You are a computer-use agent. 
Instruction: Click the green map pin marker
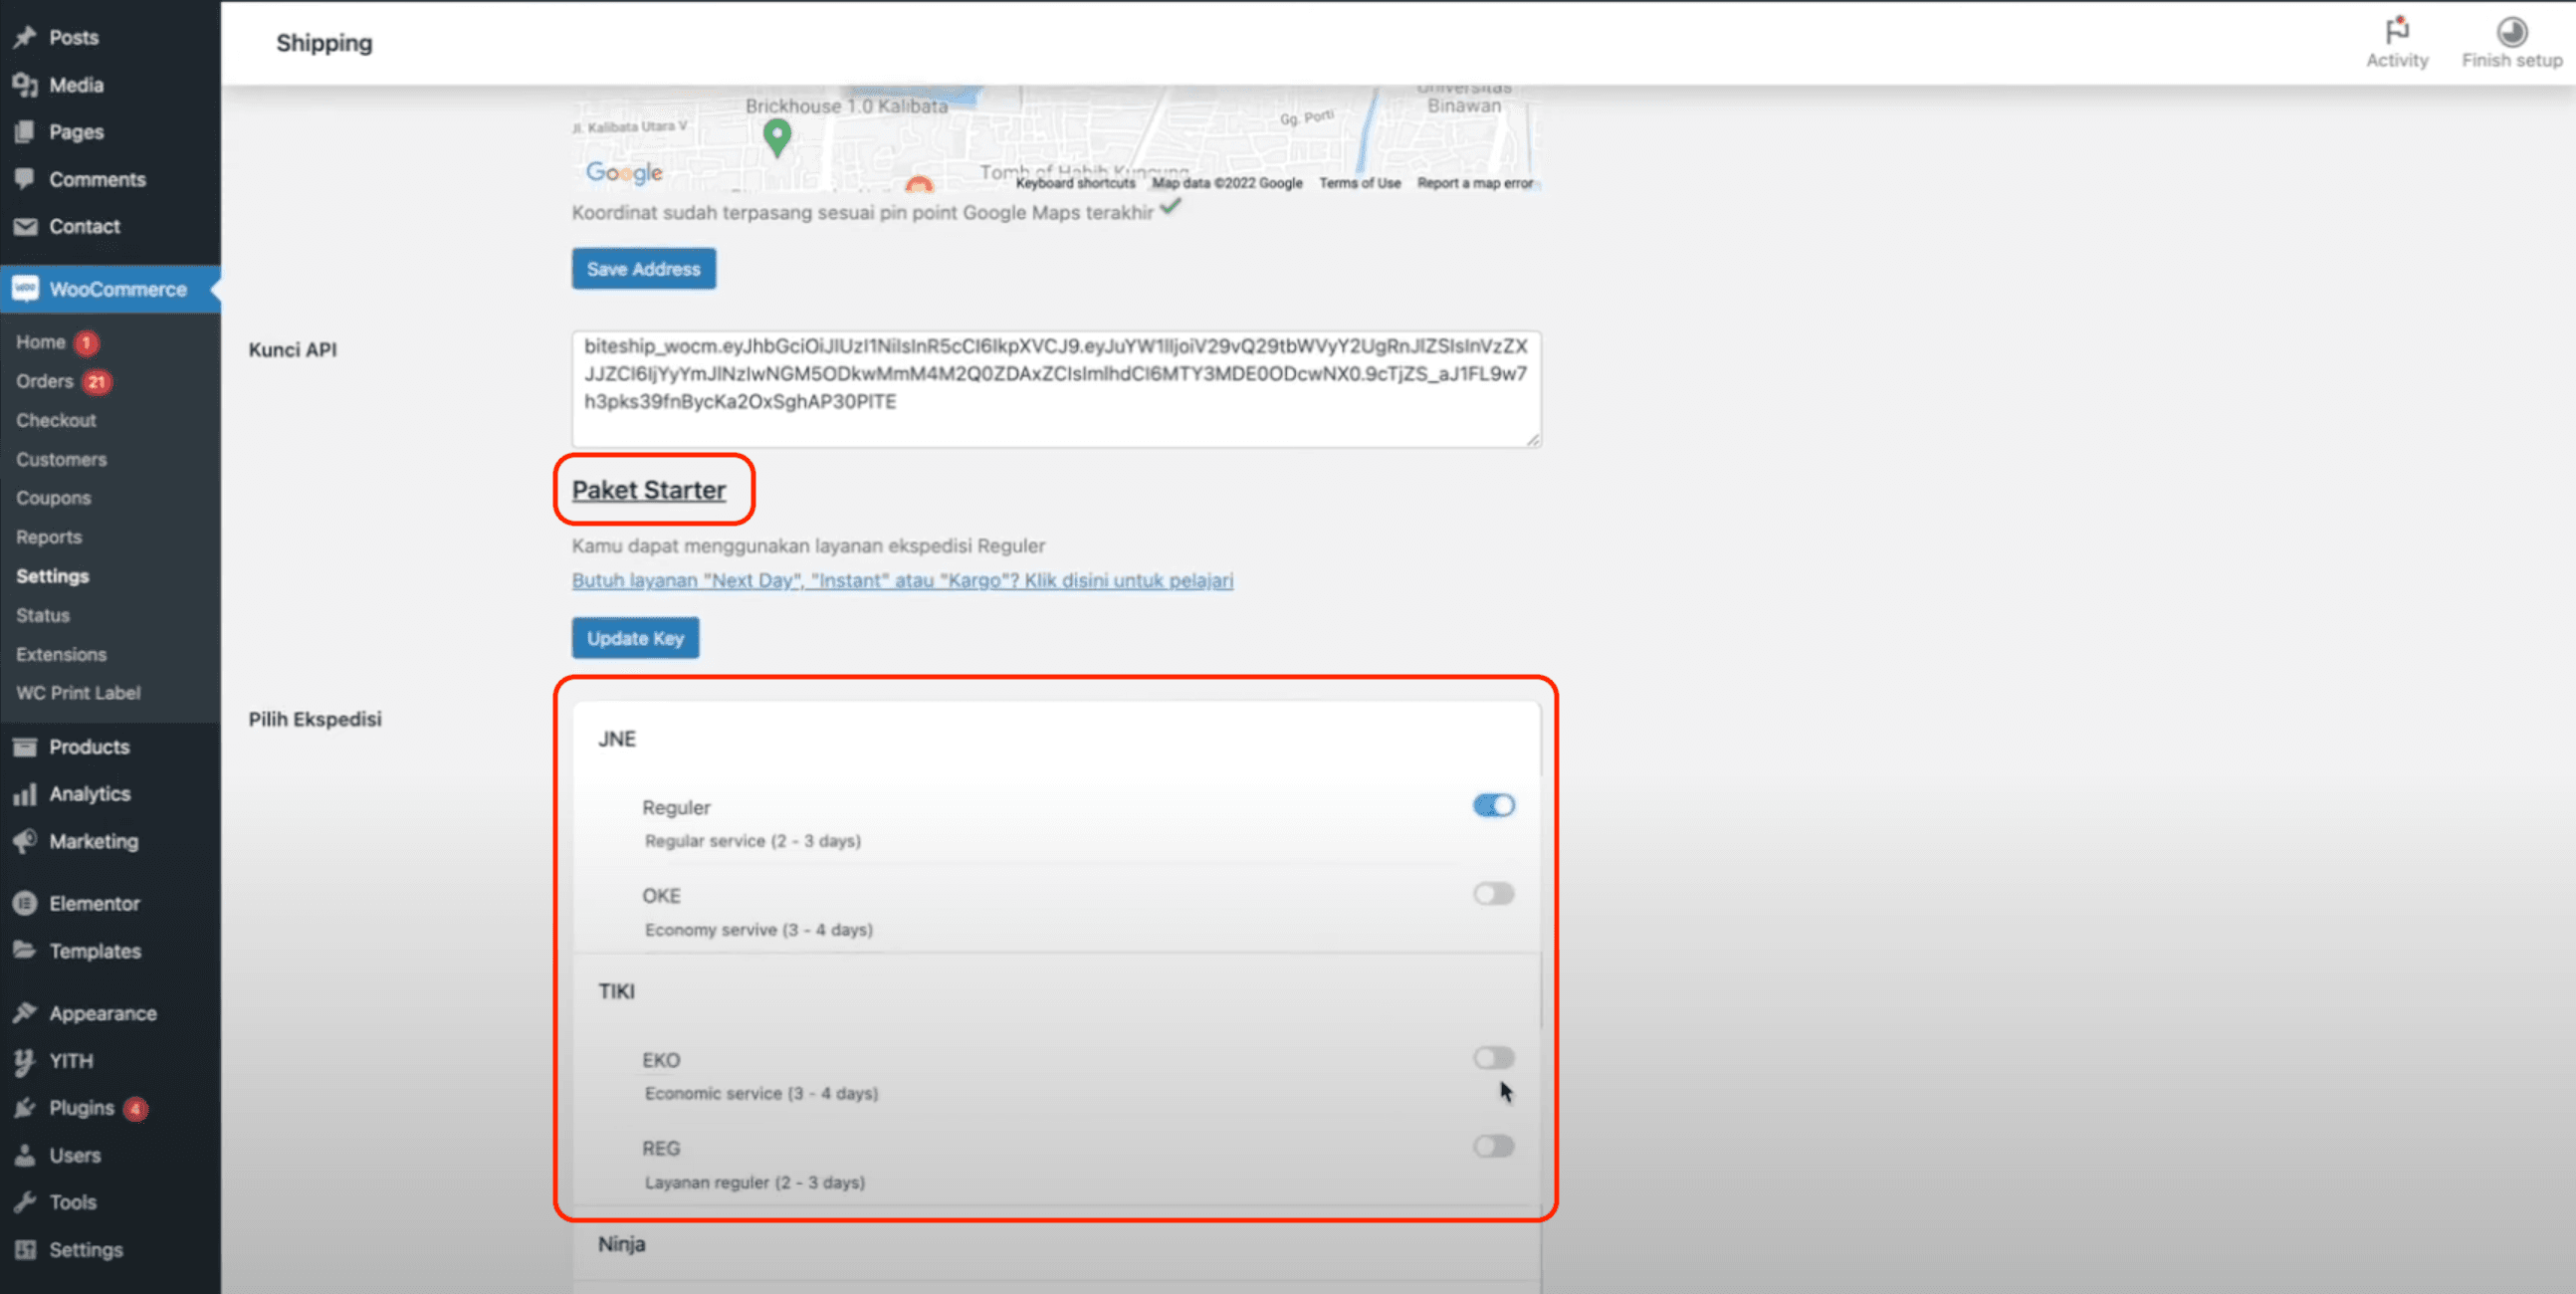click(x=777, y=137)
